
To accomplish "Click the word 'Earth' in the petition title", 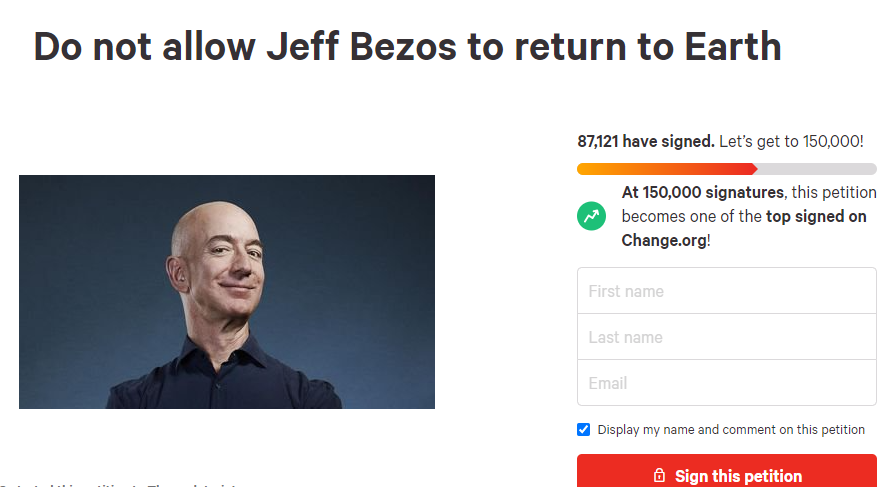I will [732, 46].
